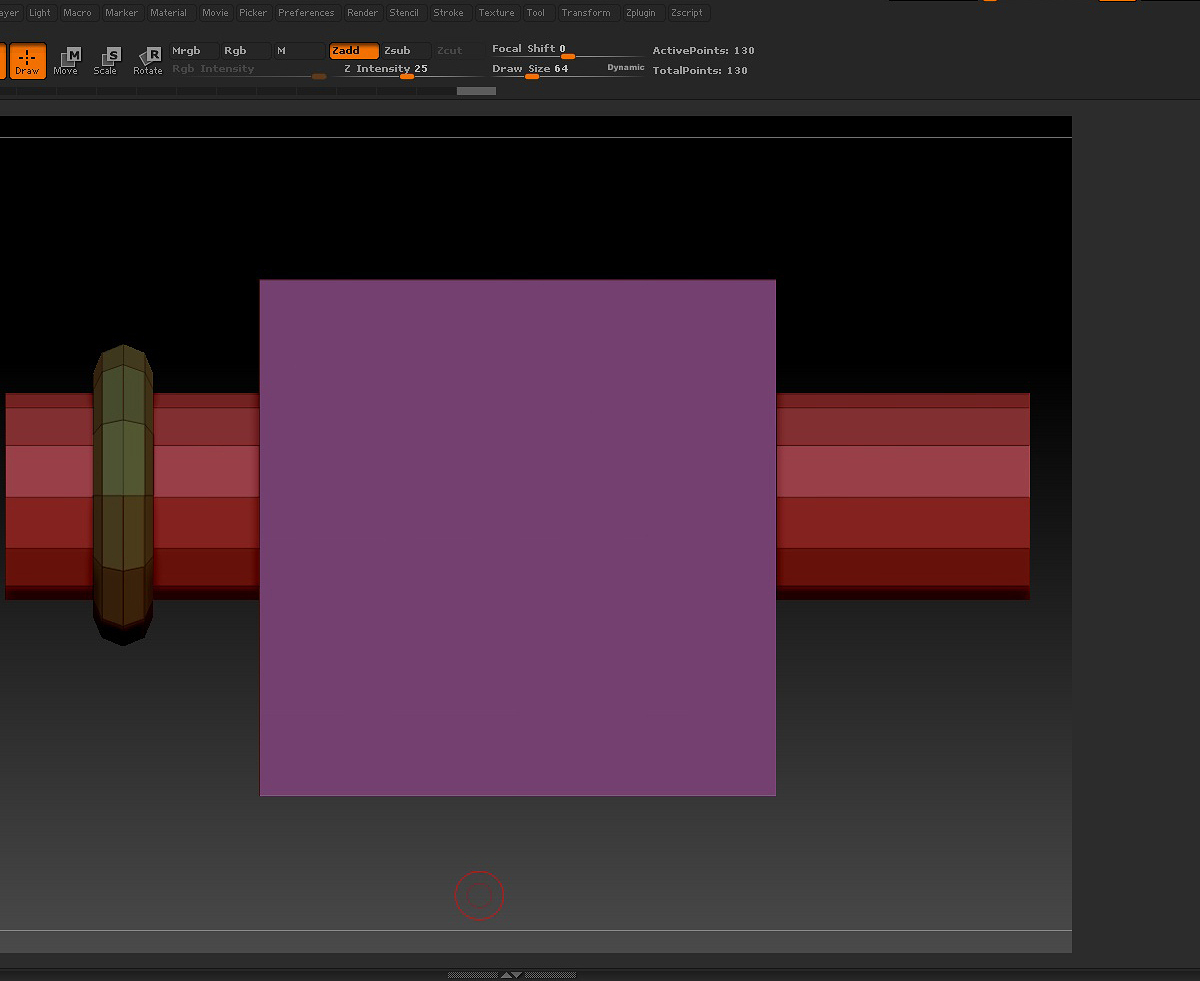The image size is (1200, 981).
Task: Expand the bottom tray divider arrows
Action: [511, 974]
